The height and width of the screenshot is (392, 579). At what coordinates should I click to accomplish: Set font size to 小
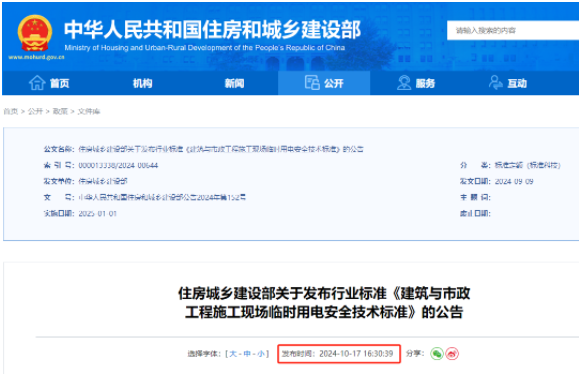[261, 354]
